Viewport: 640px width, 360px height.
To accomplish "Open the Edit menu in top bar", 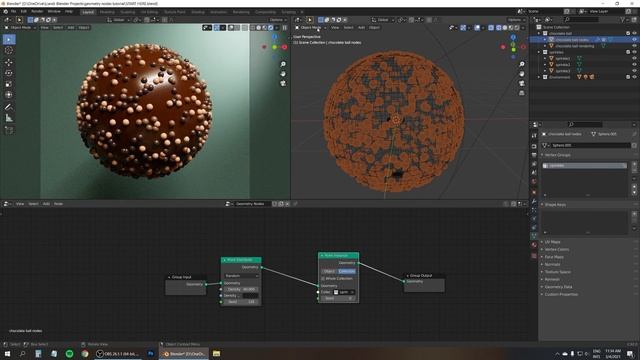I will pyautogui.click(x=24, y=11).
